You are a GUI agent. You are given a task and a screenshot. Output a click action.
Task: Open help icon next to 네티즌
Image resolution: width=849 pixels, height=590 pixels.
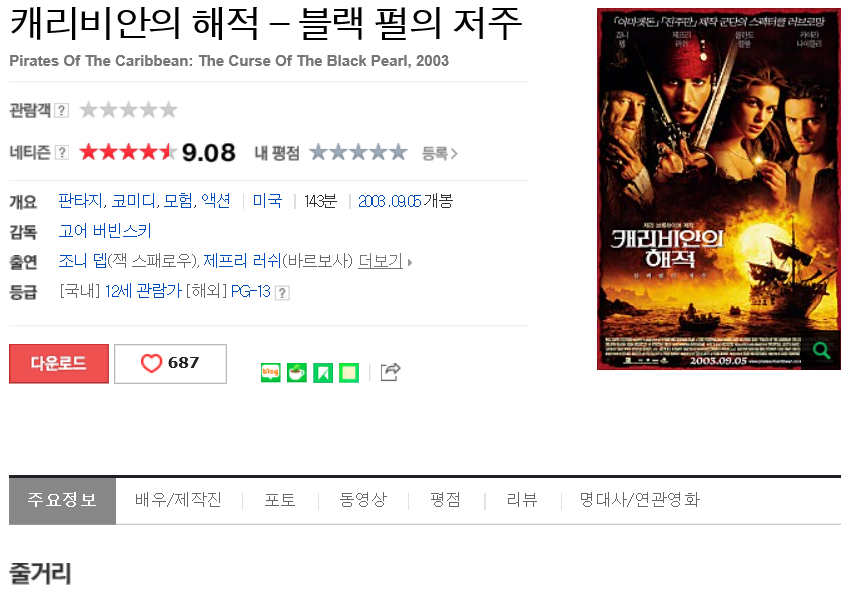[x=62, y=153]
